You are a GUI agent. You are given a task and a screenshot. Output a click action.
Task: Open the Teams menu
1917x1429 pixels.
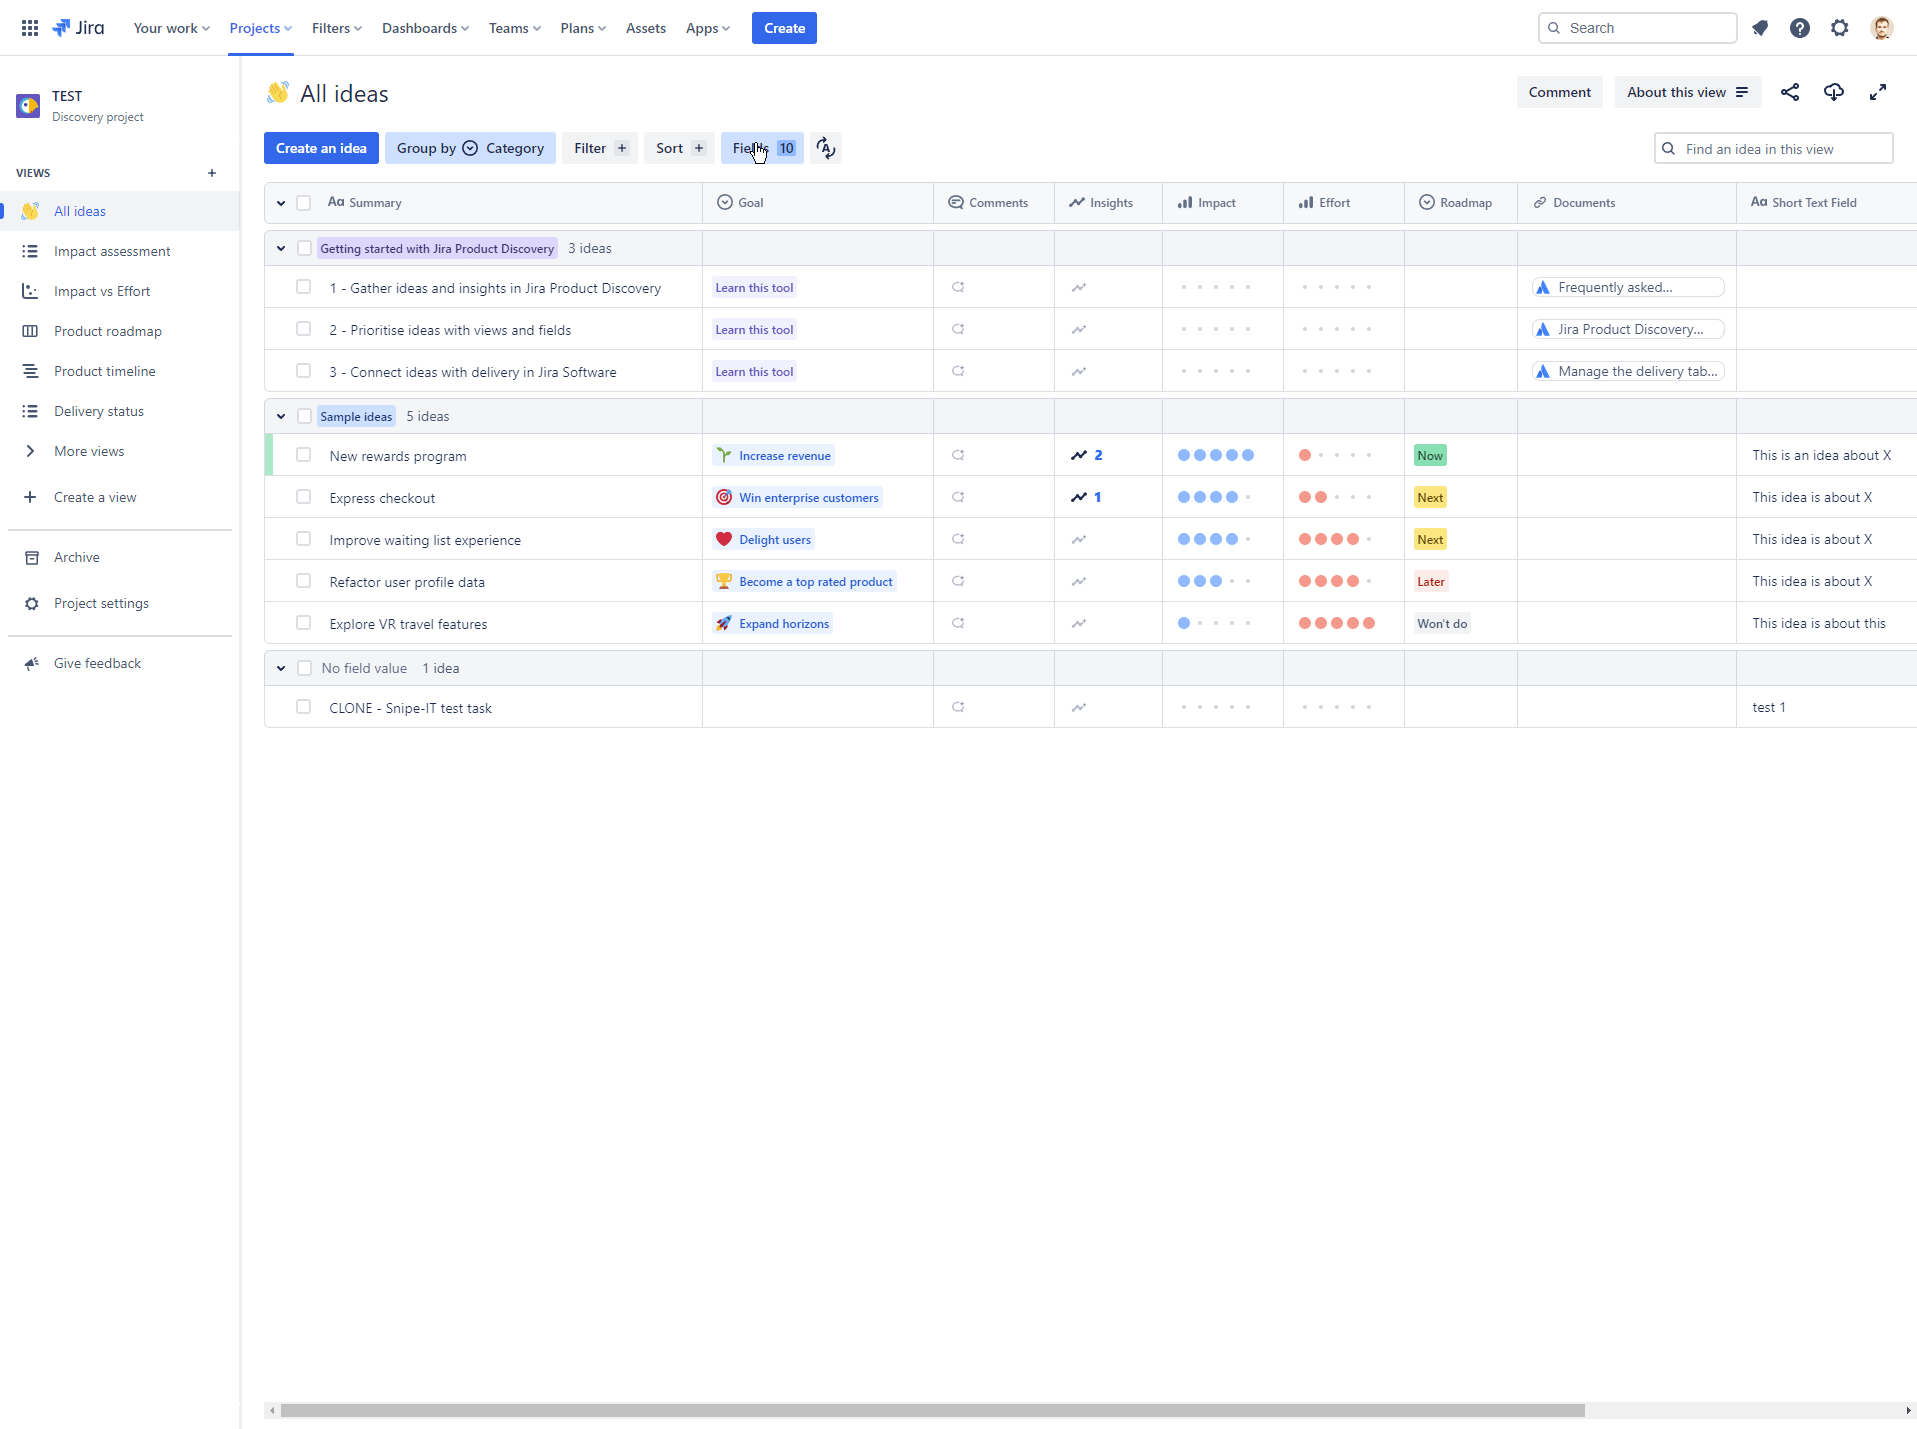tap(513, 28)
